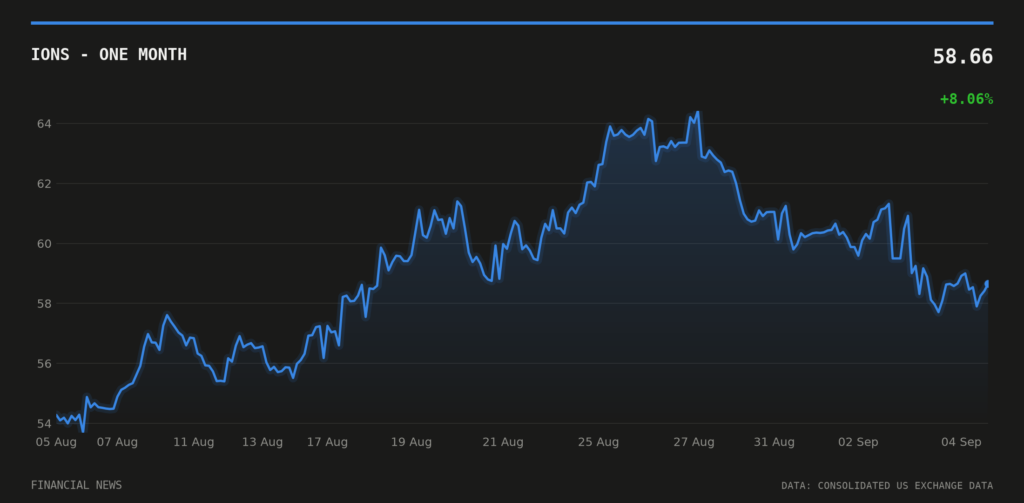The height and width of the screenshot is (503, 1024).
Task: Click the 64 y-axis label
Action: click(44, 123)
